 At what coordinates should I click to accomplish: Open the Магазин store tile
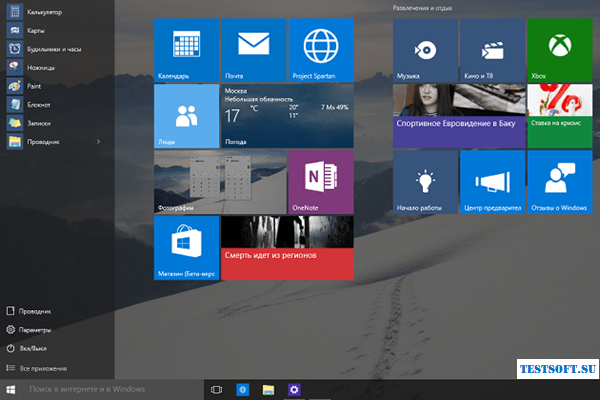186,248
